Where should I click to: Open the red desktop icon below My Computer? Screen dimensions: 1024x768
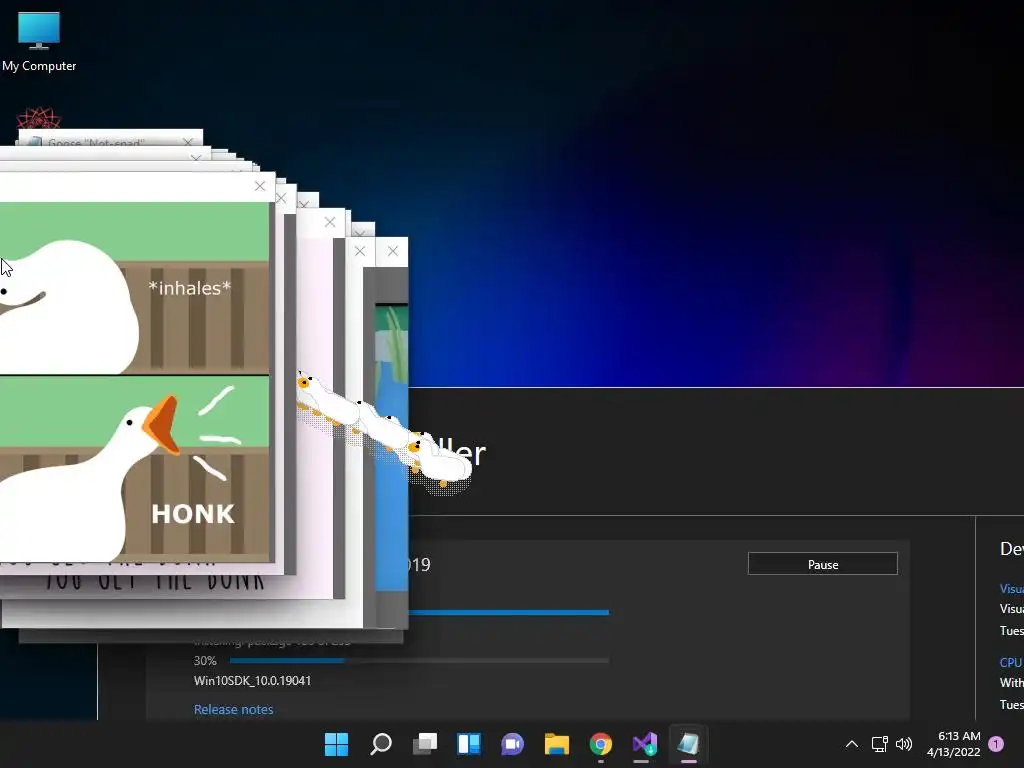39,119
